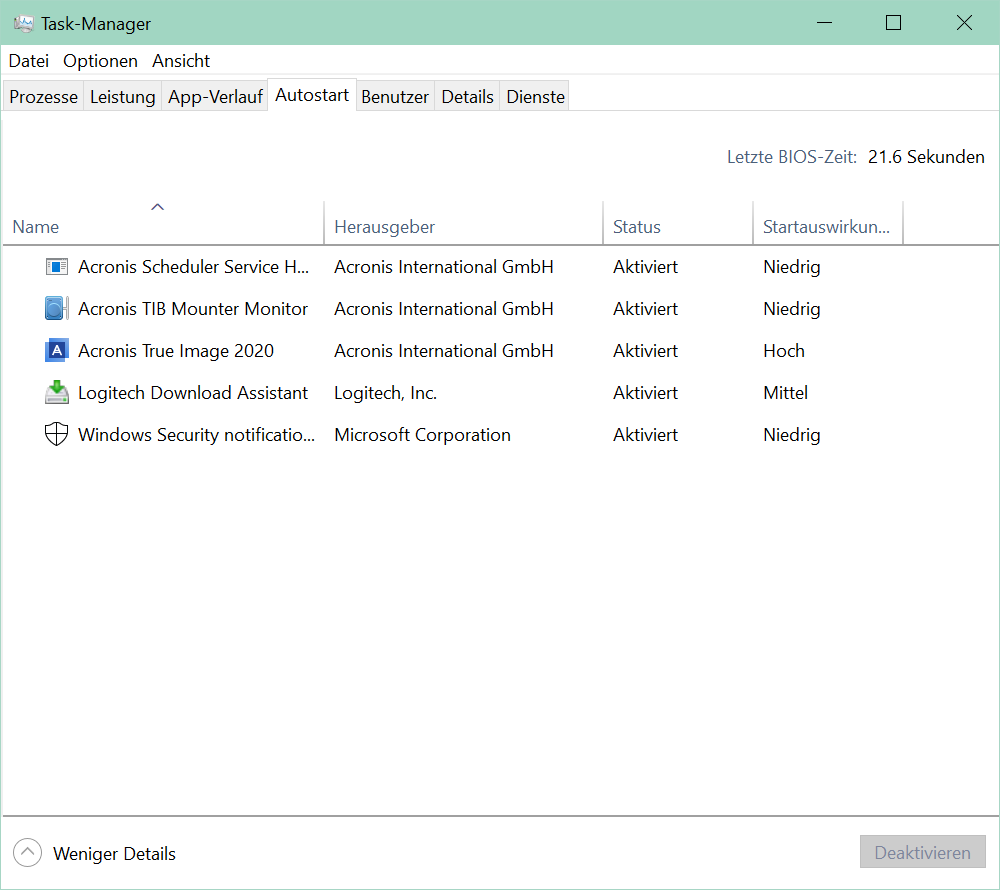
Task: Click the Windows Security shield icon
Action: click(57, 435)
